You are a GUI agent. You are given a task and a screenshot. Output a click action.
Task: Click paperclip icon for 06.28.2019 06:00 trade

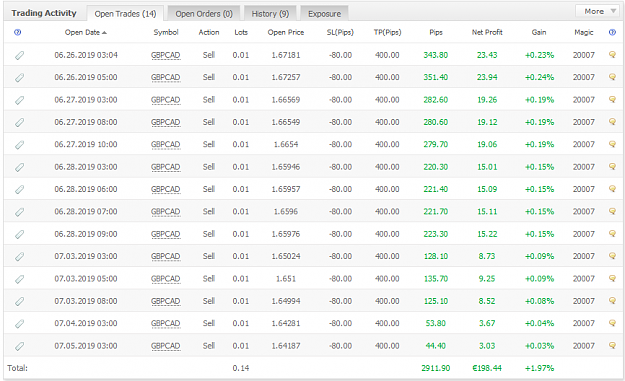click(19, 189)
